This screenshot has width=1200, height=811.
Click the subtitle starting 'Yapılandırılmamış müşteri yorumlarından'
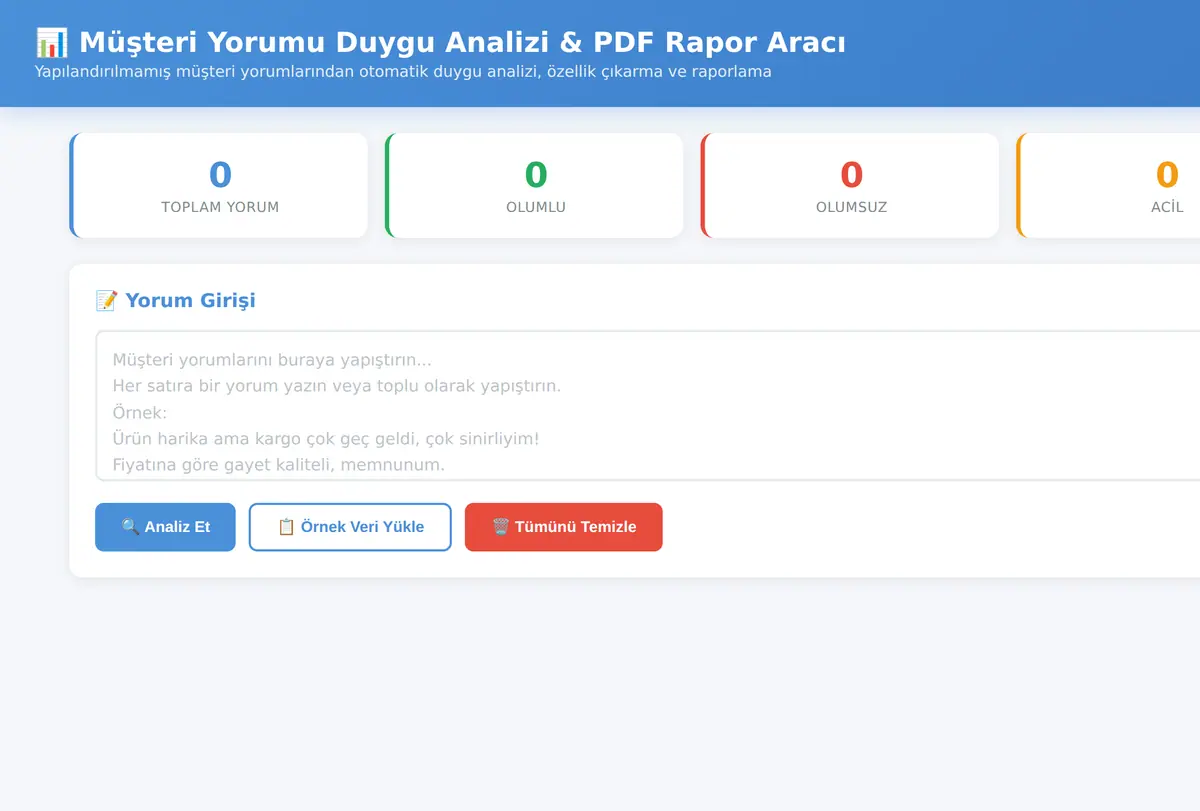(x=403, y=72)
